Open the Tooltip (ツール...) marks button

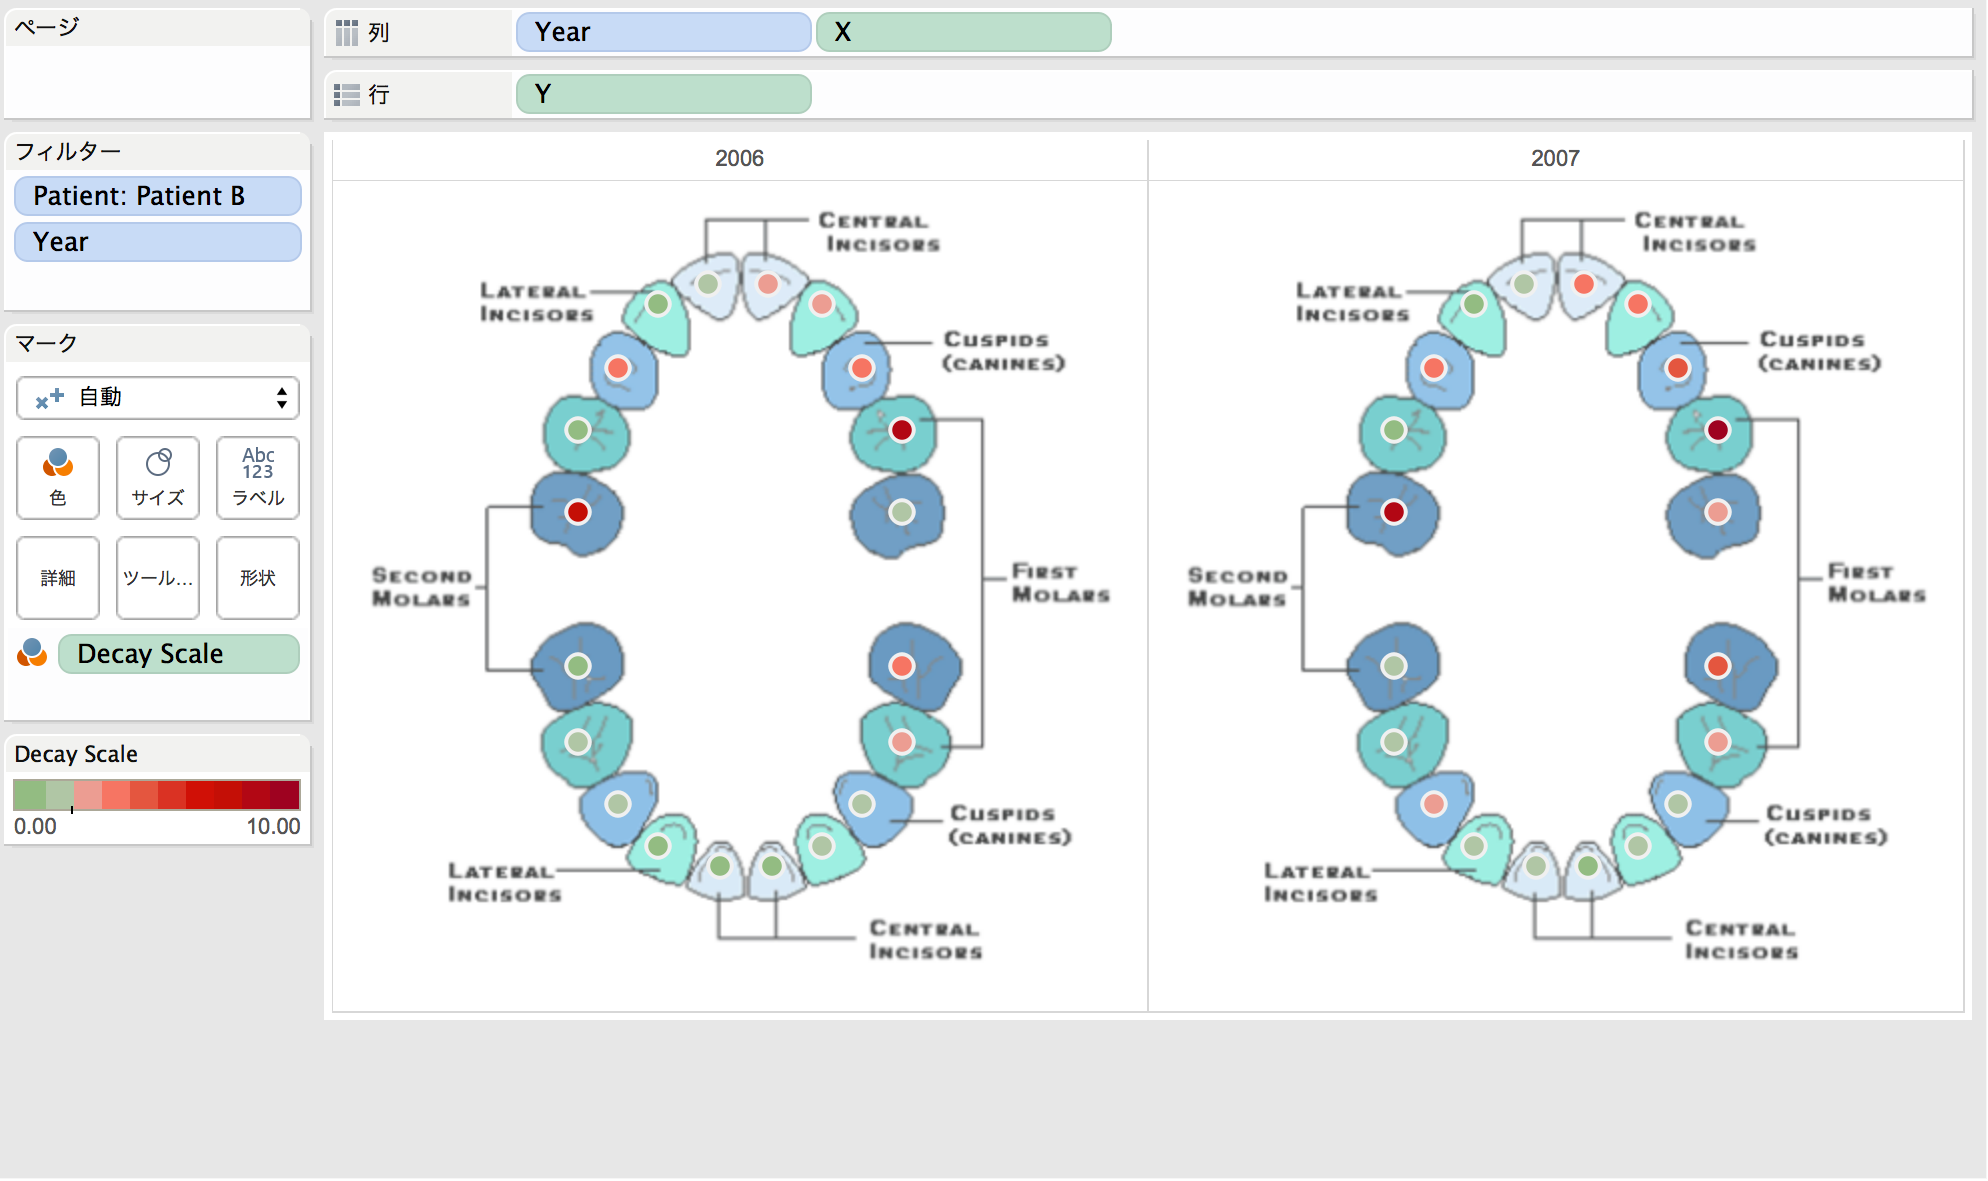coord(158,577)
